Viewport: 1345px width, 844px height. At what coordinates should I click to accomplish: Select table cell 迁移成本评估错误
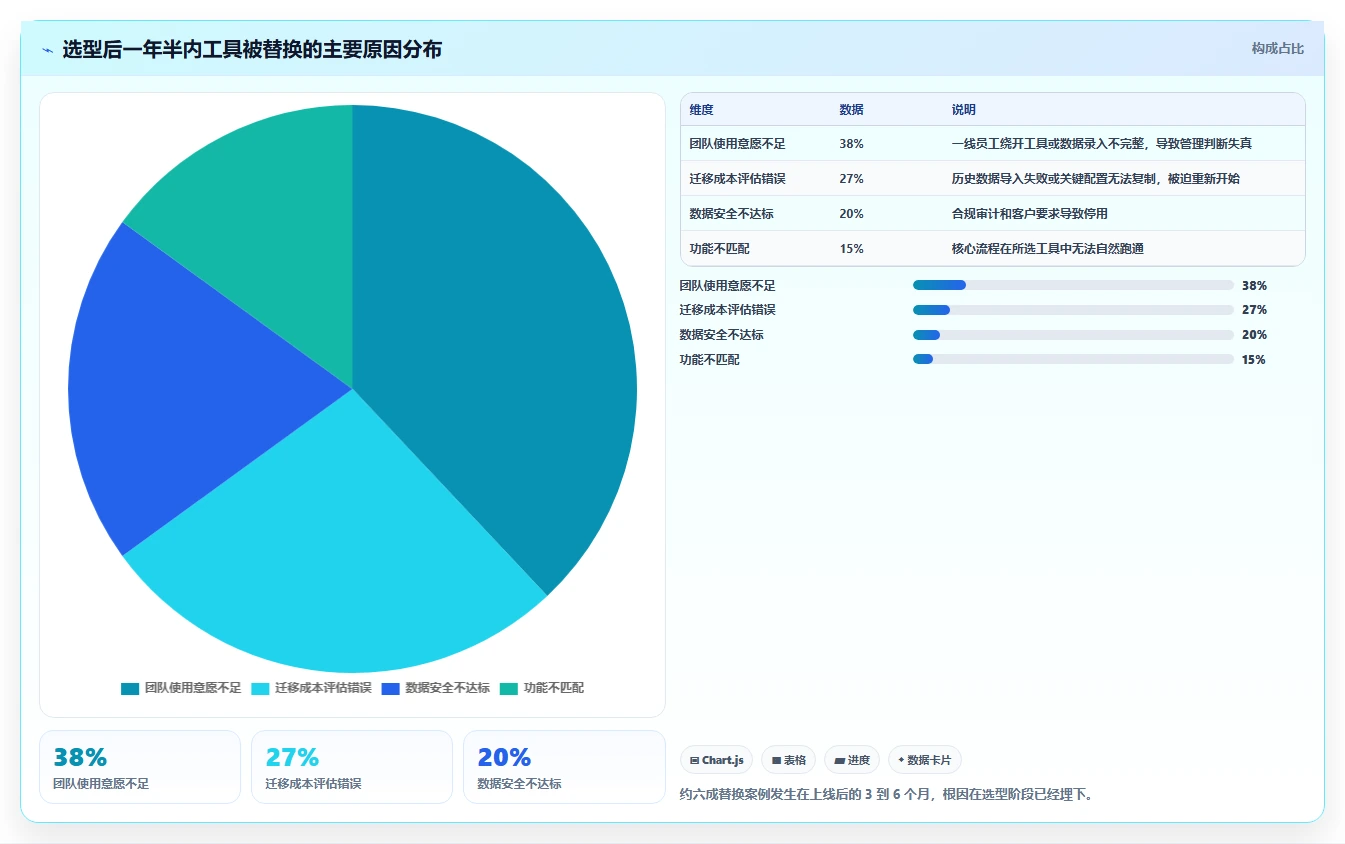(x=738, y=179)
